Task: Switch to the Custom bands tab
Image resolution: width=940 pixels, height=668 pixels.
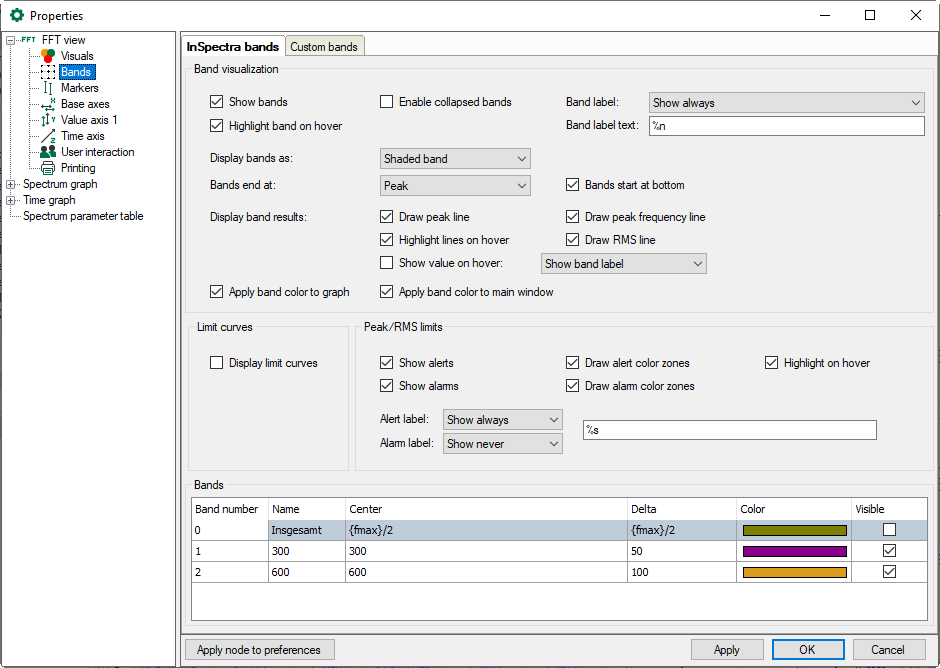Action: click(x=324, y=47)
